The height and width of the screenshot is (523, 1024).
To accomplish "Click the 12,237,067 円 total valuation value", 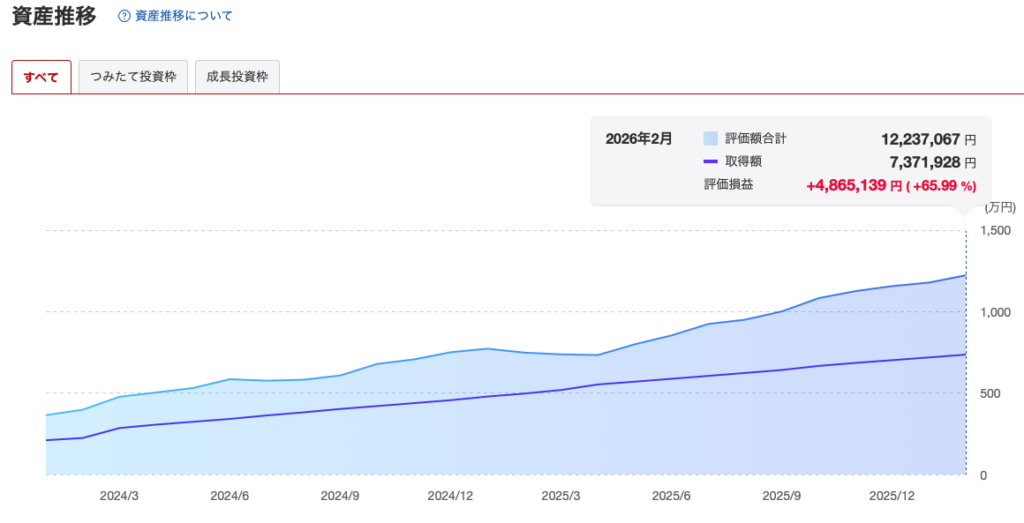I will click(920, 139).
